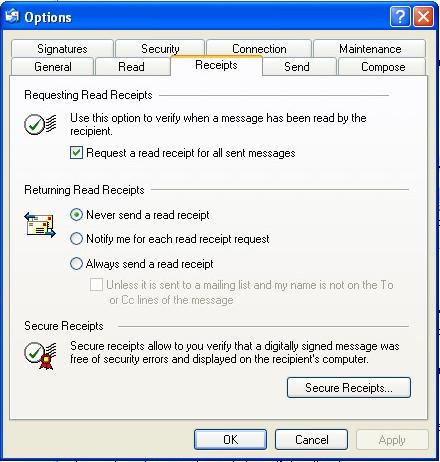The width and height of the screenshot is (440, 462).
Task: Switch to the General tab
Action: [x=53, y=67]
